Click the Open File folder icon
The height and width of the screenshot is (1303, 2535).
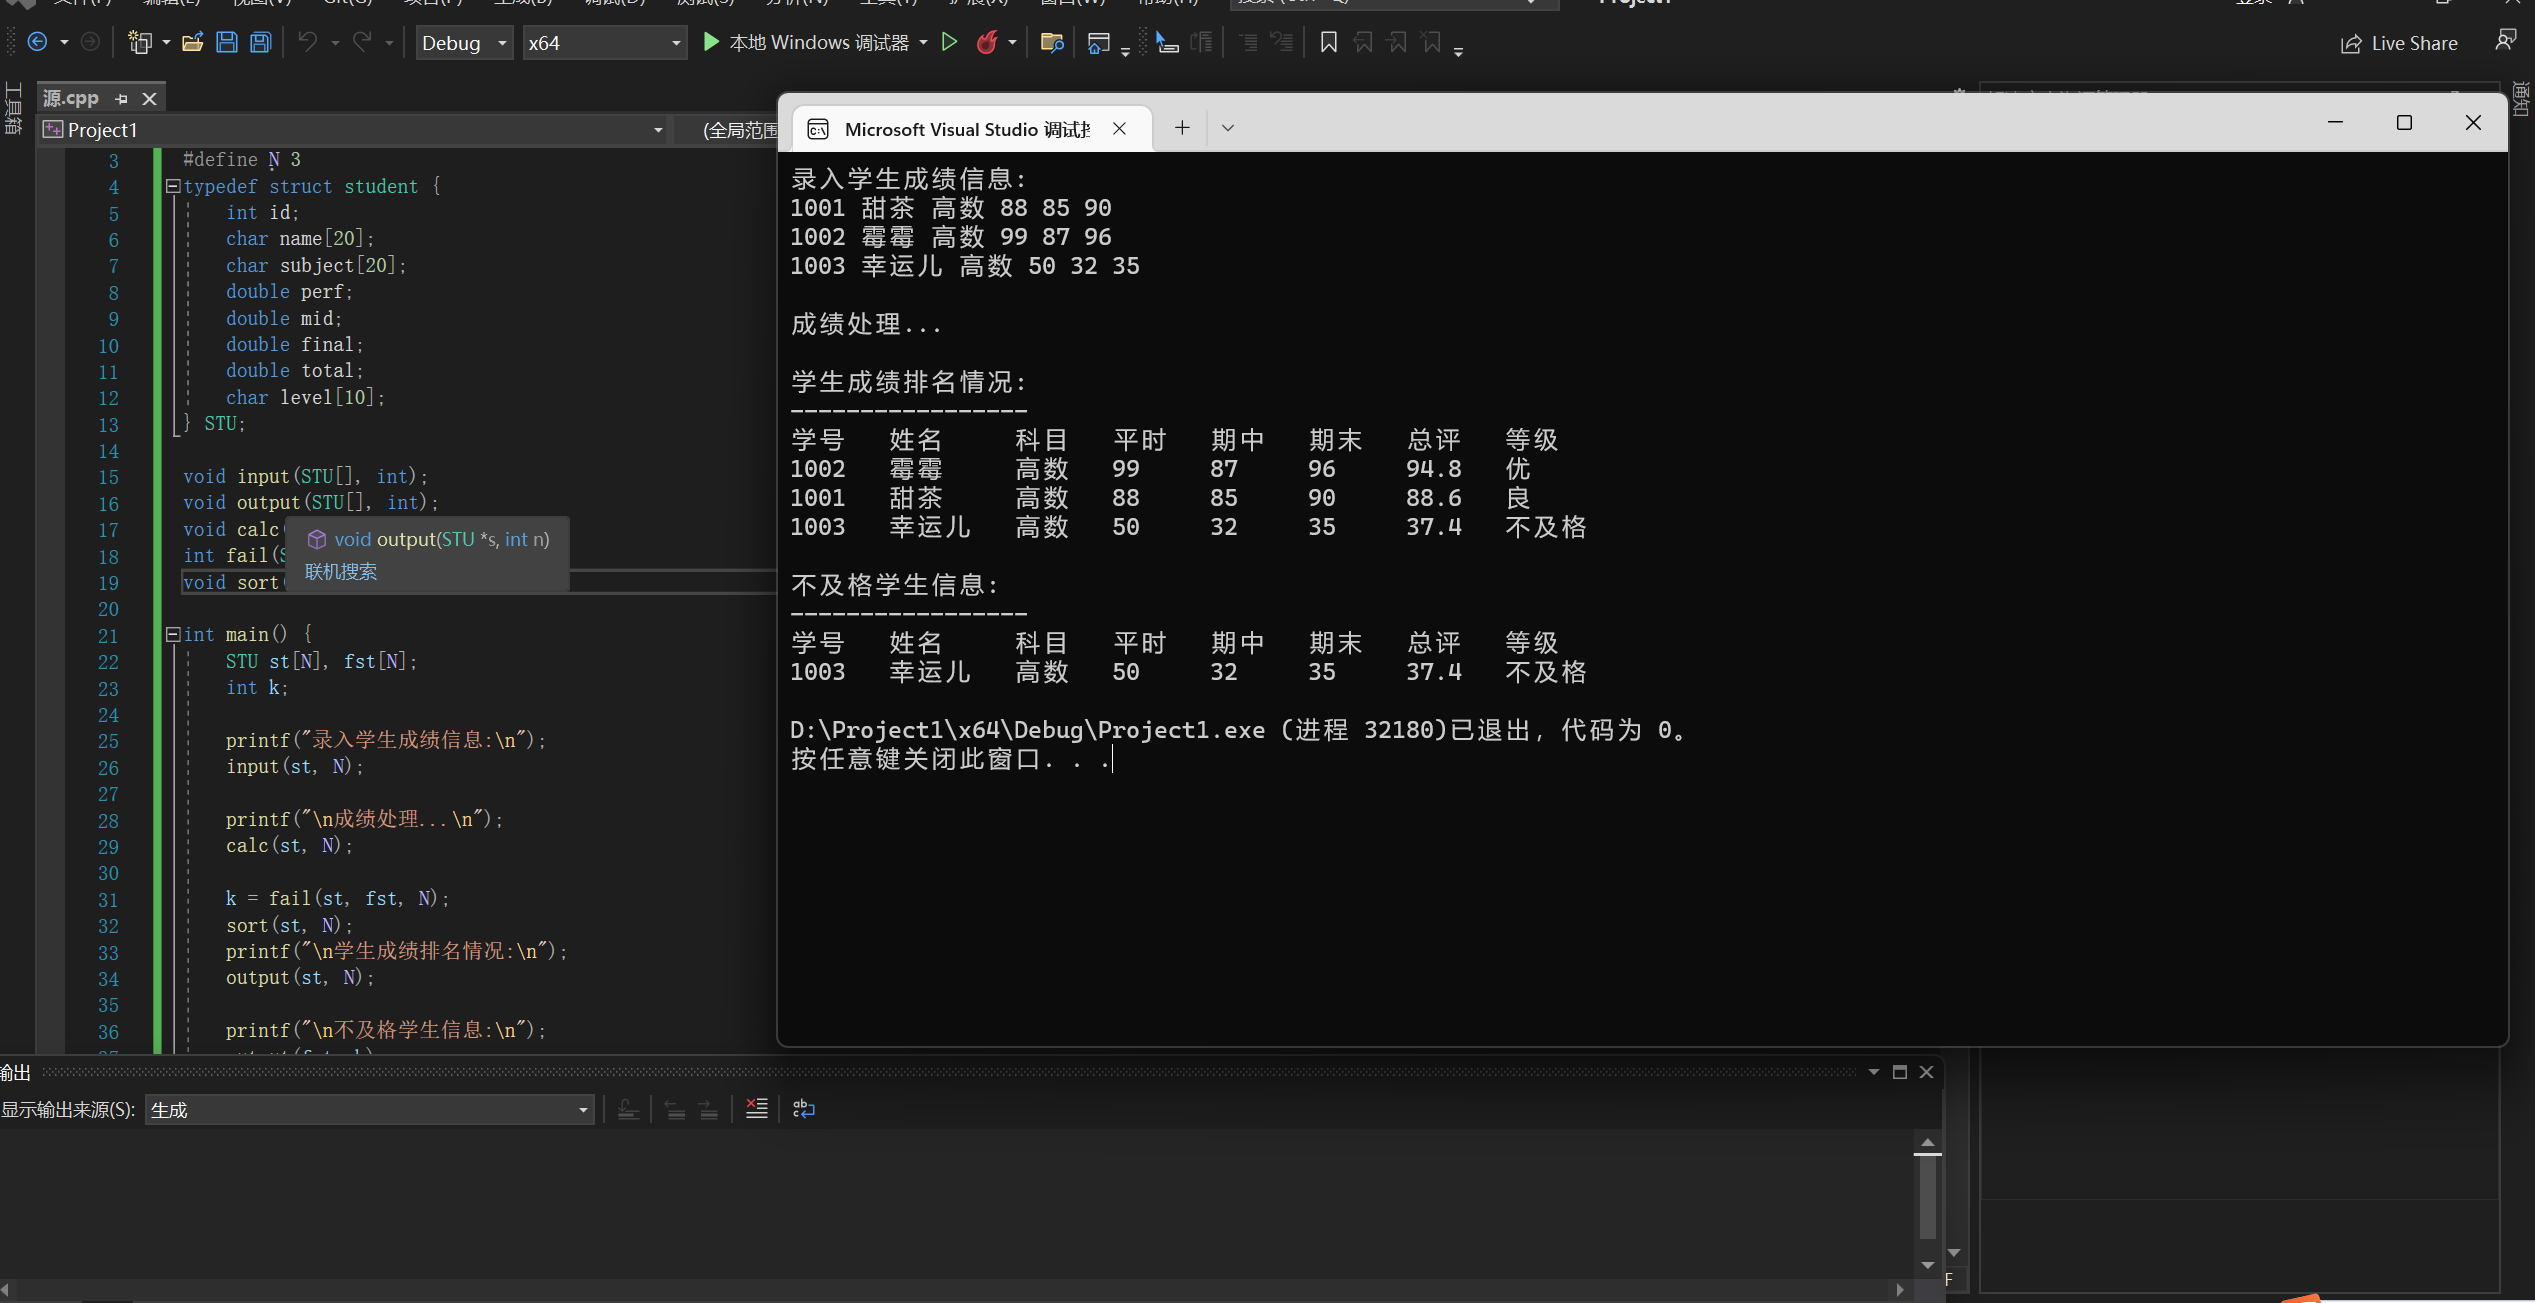point(193,42)
